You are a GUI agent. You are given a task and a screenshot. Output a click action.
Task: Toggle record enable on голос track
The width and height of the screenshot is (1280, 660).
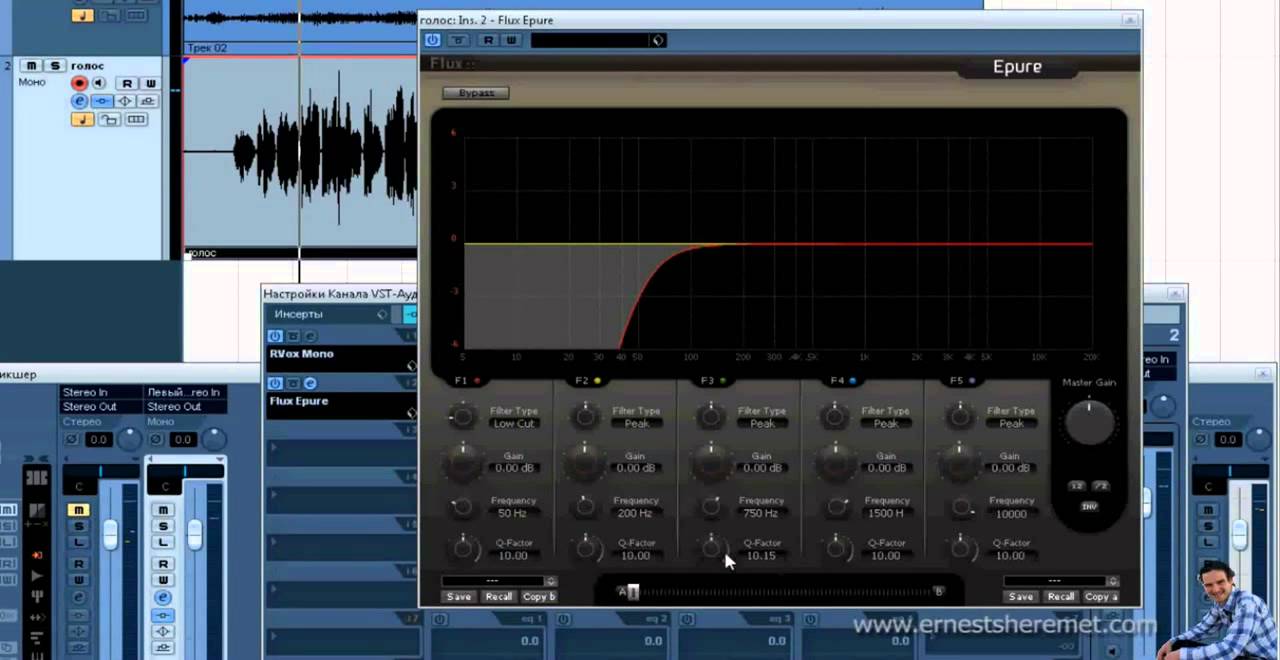click(80, 83)
